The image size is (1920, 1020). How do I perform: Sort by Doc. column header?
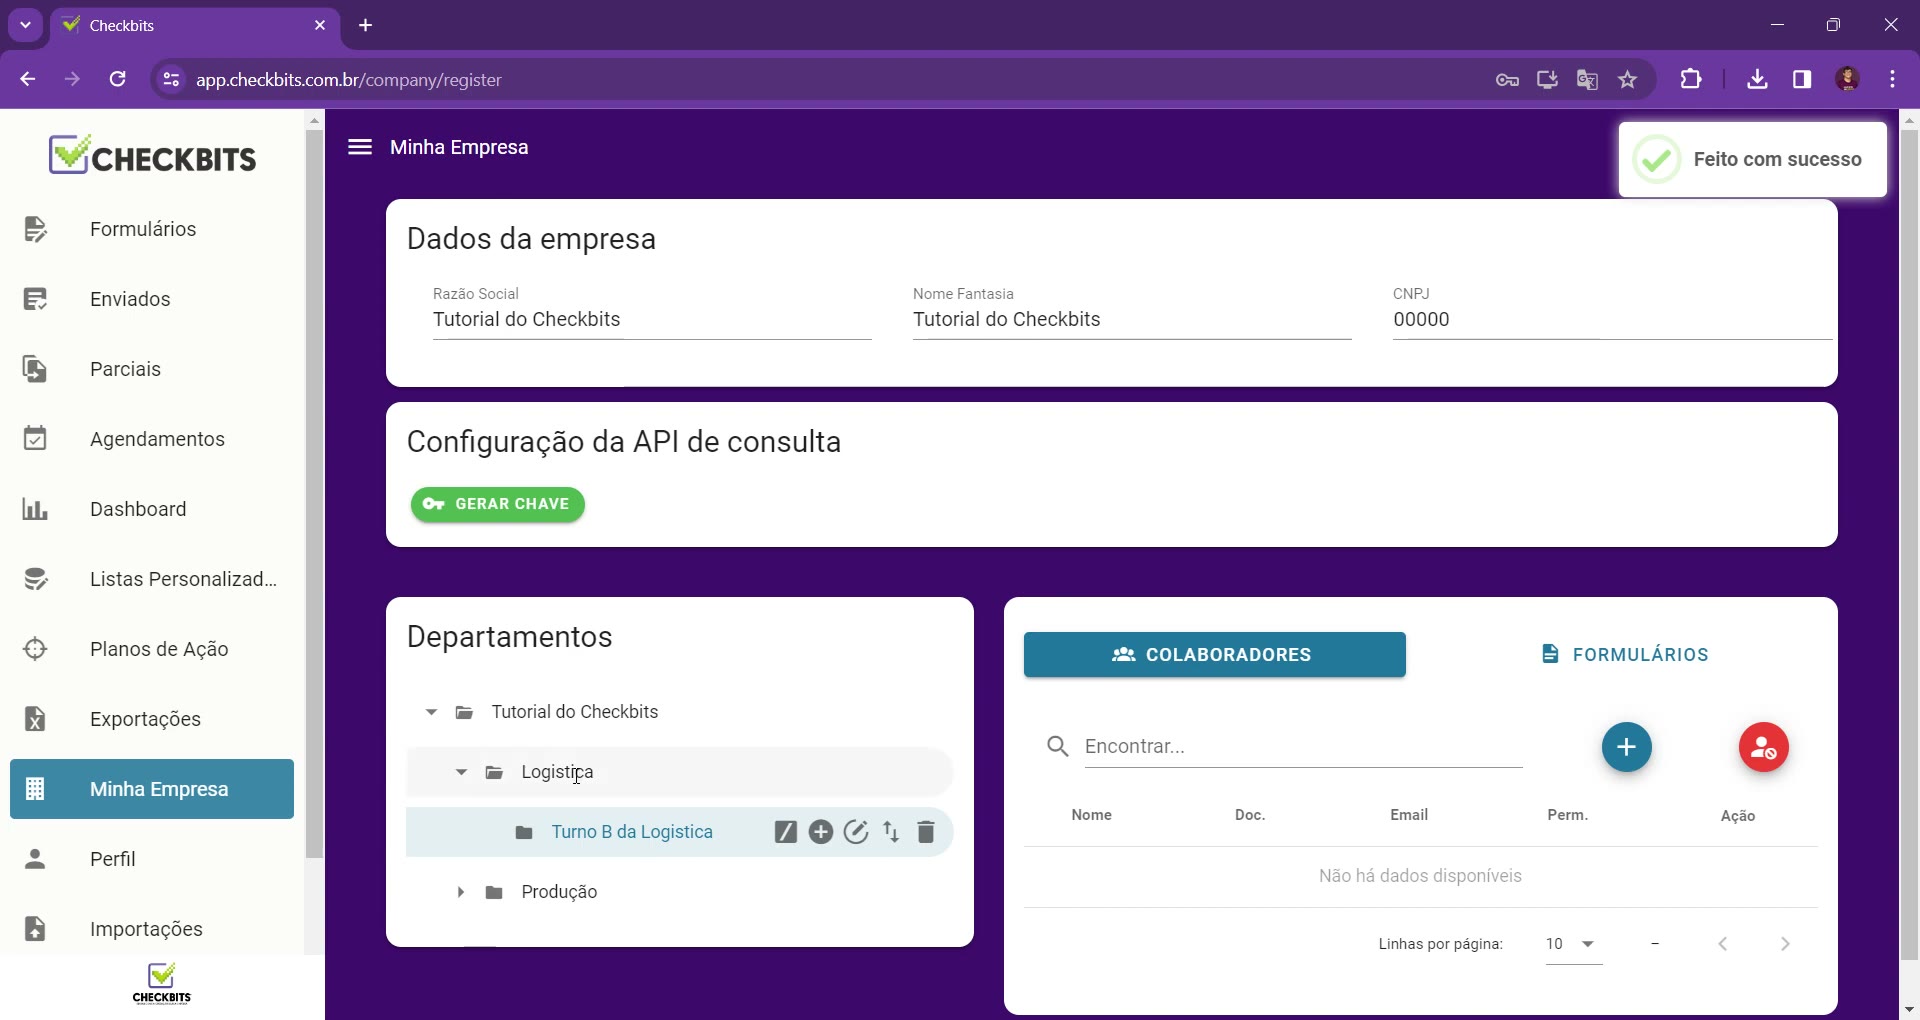click(x=1250, y=815)
